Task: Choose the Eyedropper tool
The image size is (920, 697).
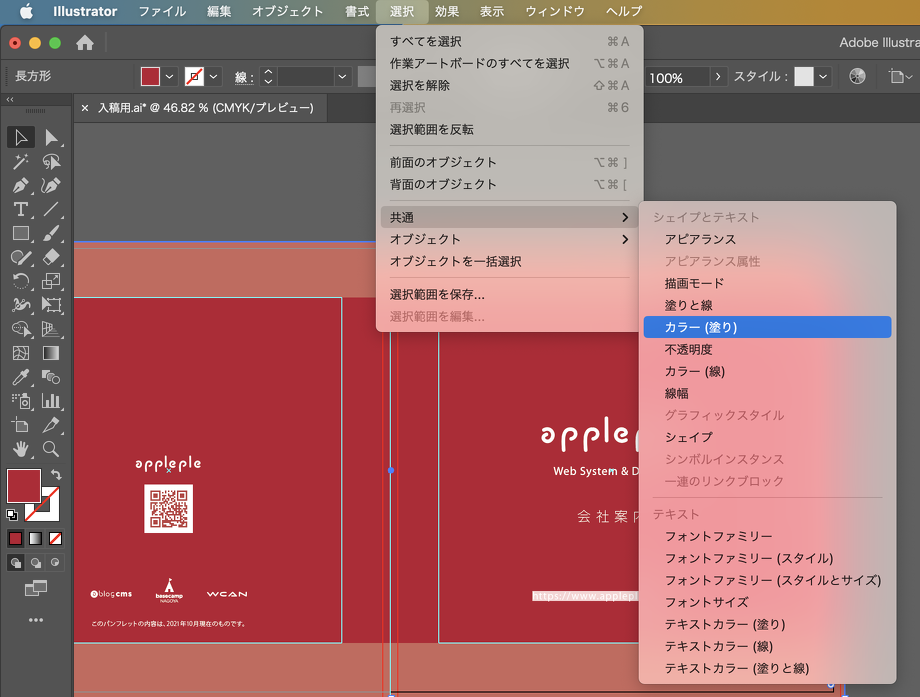Action: pos(20,377)
